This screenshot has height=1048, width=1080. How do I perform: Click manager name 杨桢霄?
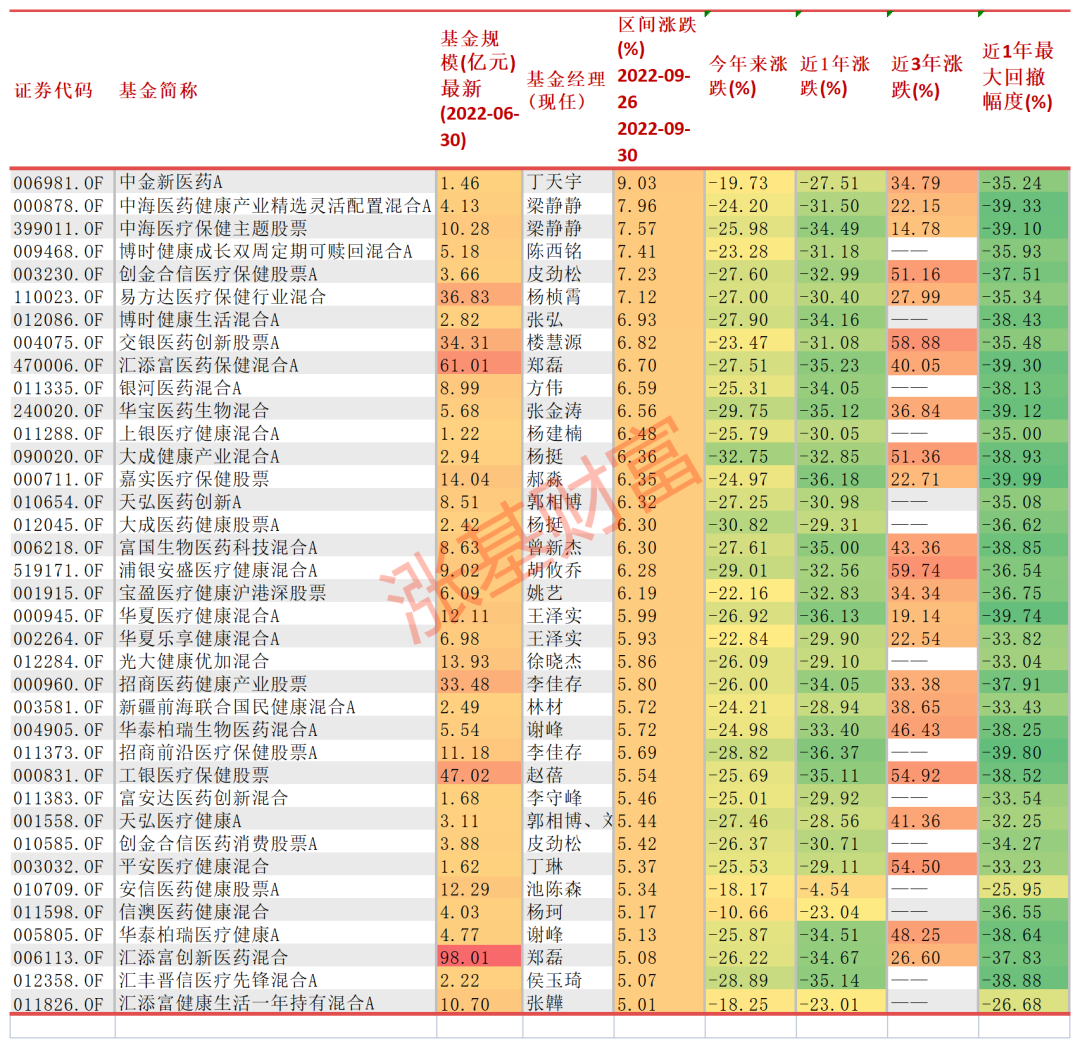(x=554, y=296)
